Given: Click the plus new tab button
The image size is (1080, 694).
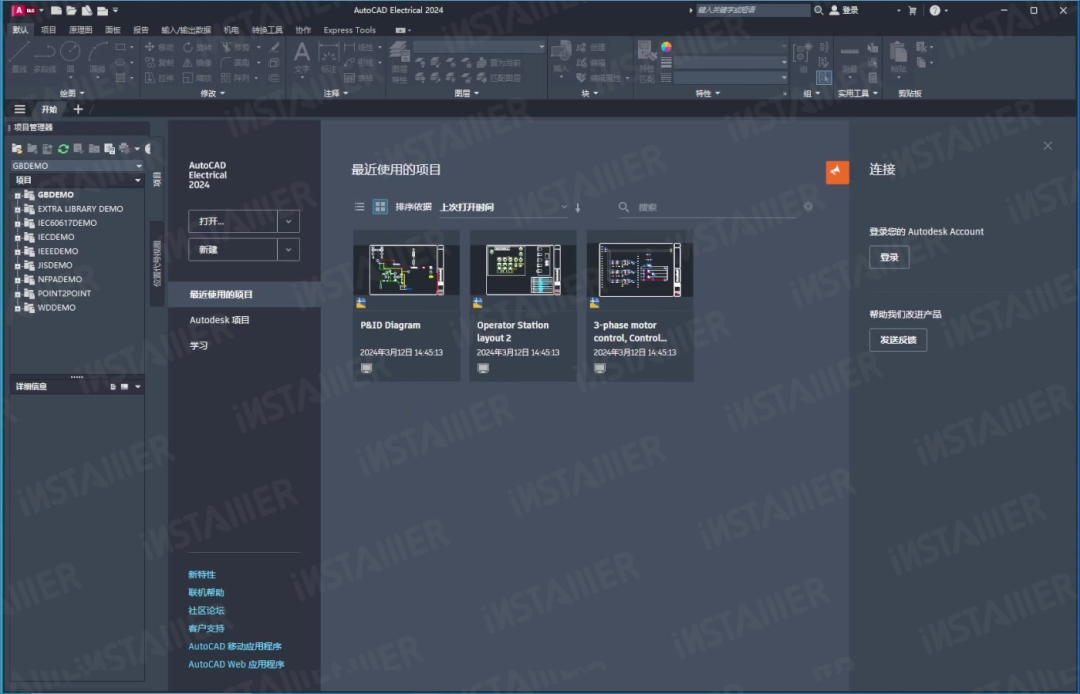Looking at the screenshot, I should coord(78,109).
